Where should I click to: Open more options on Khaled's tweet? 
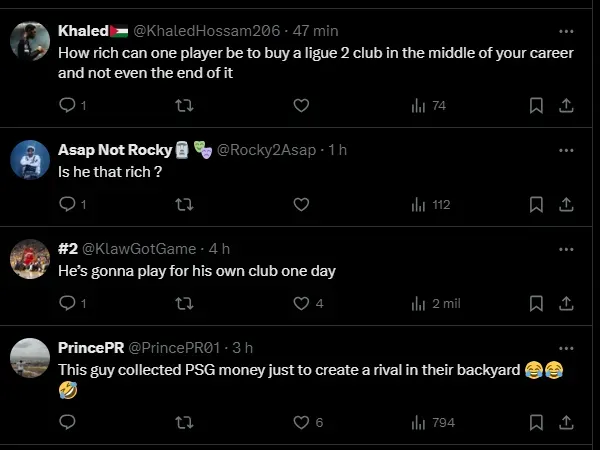566,30
